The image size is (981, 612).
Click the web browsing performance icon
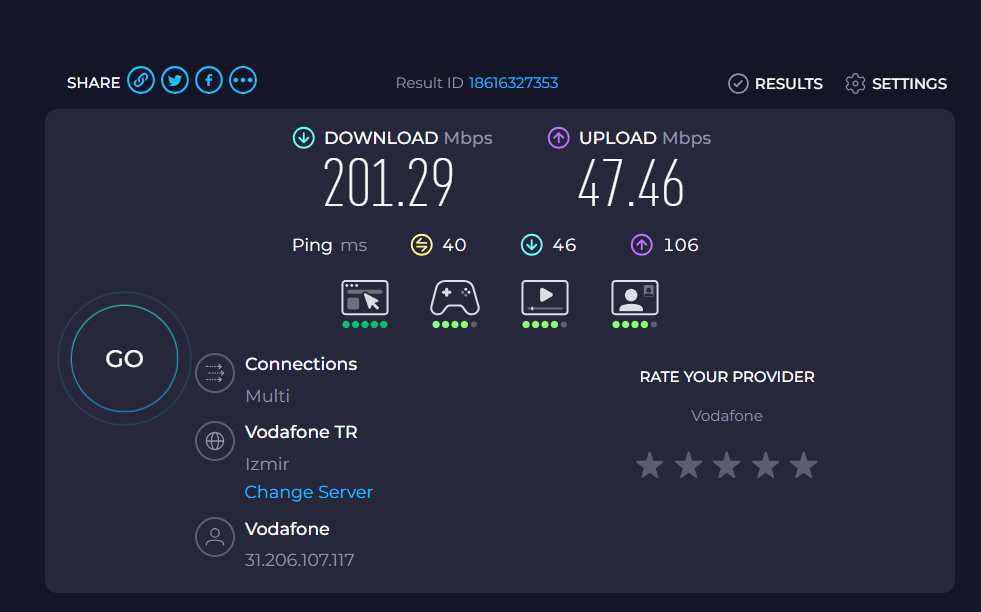365,298
